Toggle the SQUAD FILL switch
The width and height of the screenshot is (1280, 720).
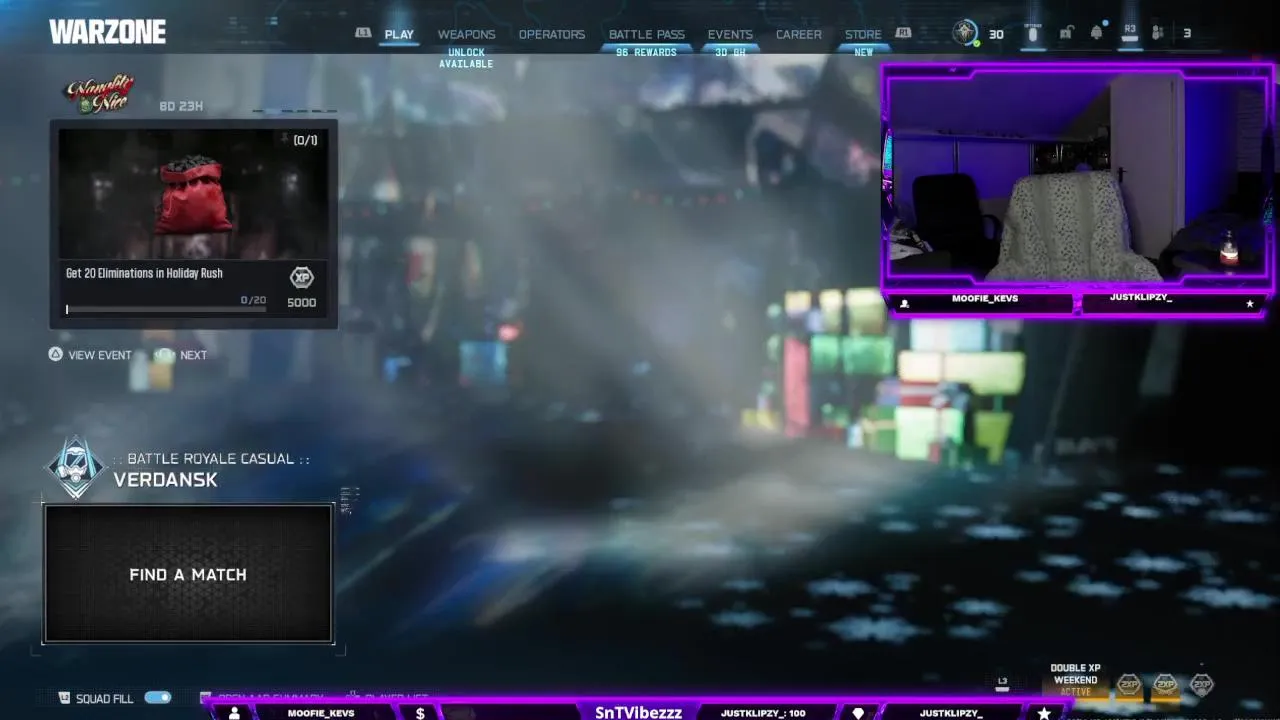pos(158,698)
